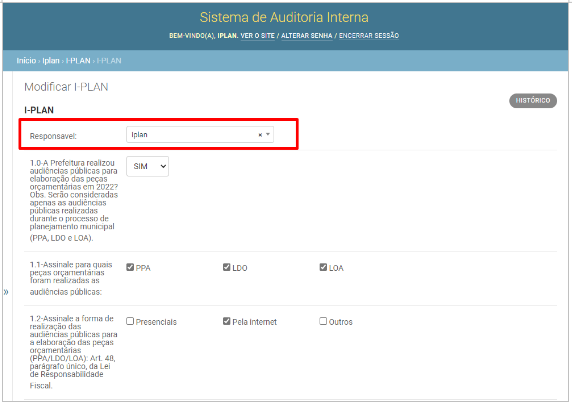Open the Iplan breadcrumb link
This screenshot has width=572, height=404.
51,61
